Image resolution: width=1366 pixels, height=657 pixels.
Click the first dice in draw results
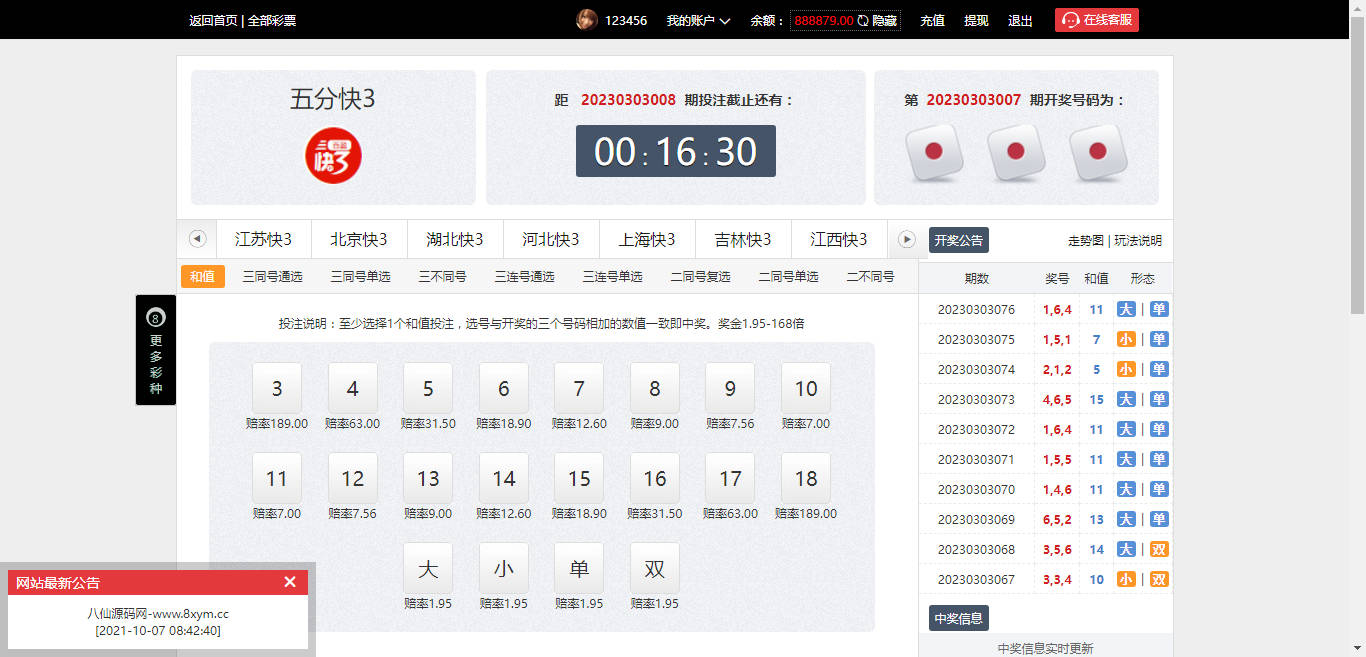(x=934, y=152)
